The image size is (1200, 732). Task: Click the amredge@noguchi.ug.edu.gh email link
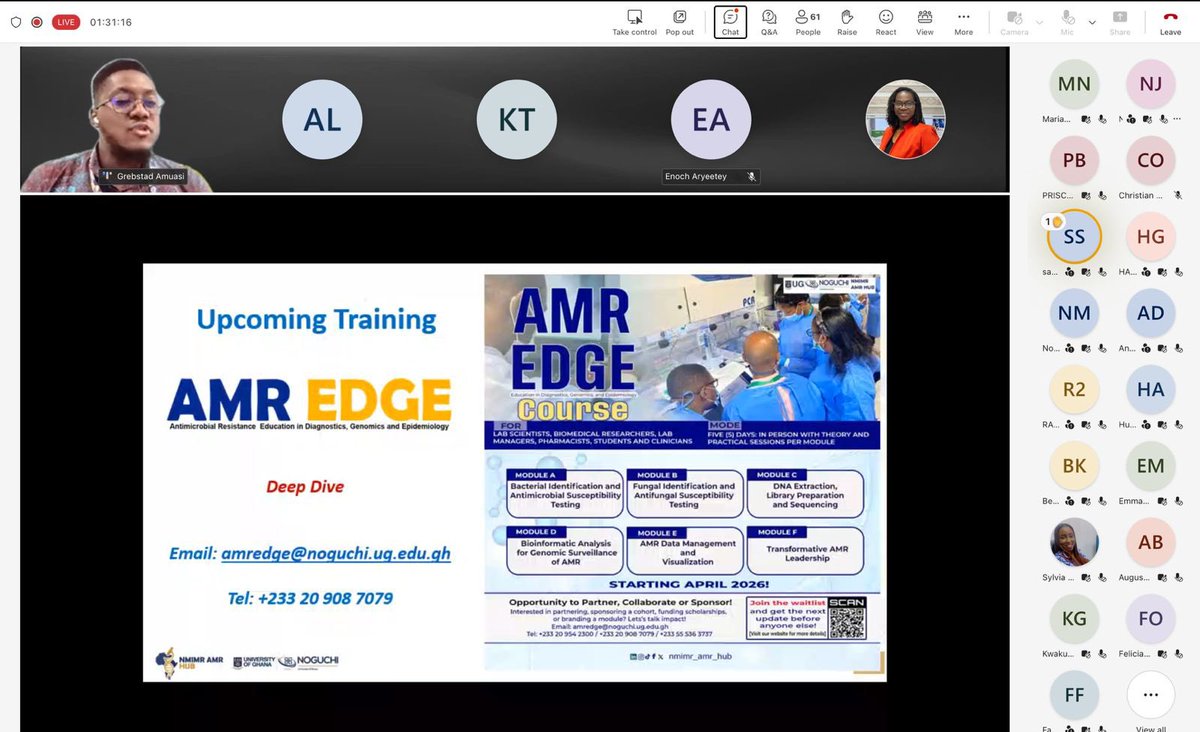[x=336, y=553]
